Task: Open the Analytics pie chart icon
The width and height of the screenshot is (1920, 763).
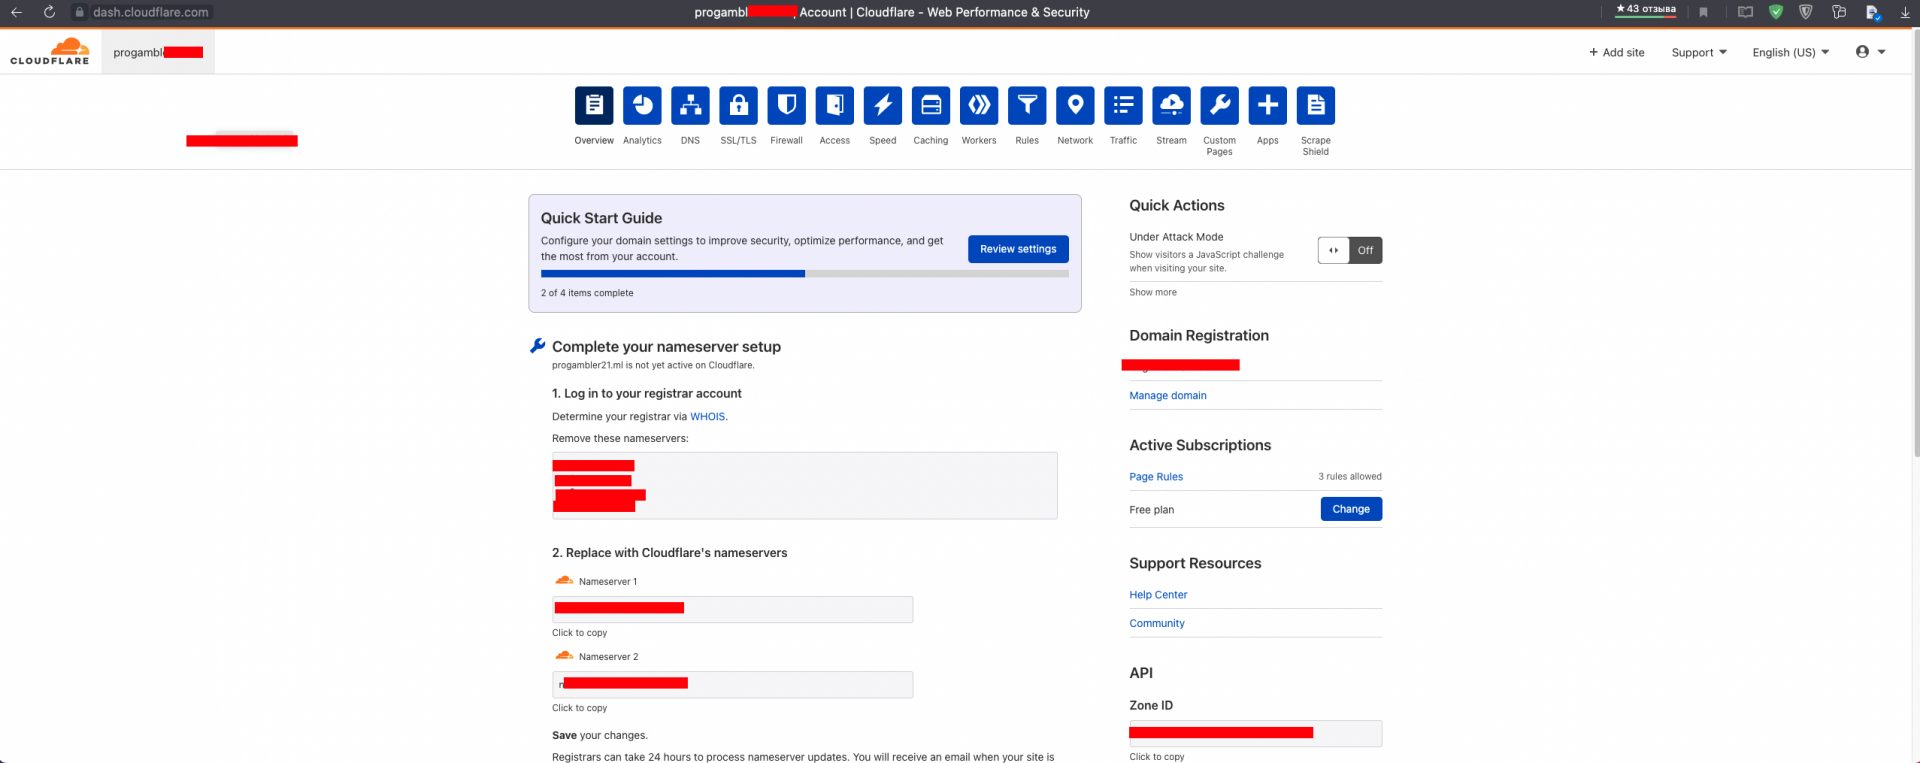Action: [x=642, y=106]
